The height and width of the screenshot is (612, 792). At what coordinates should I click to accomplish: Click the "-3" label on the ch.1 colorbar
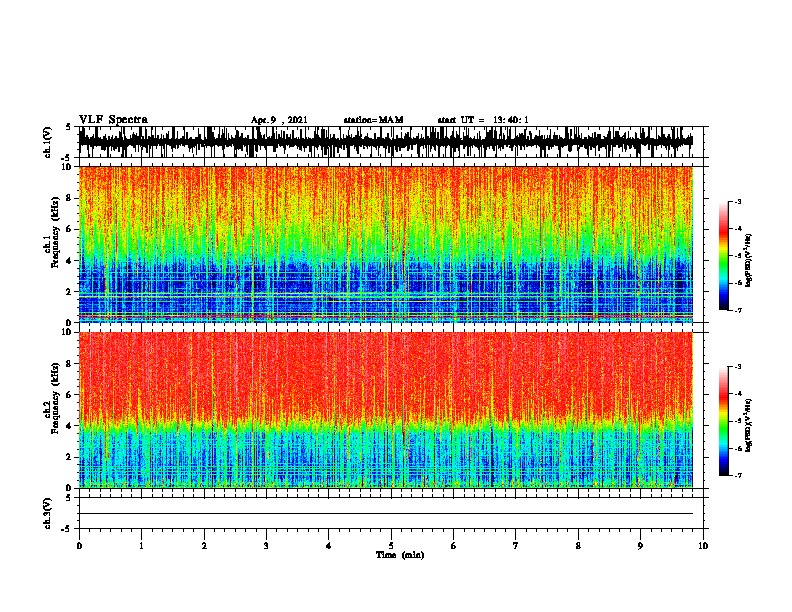click(737, 202)
